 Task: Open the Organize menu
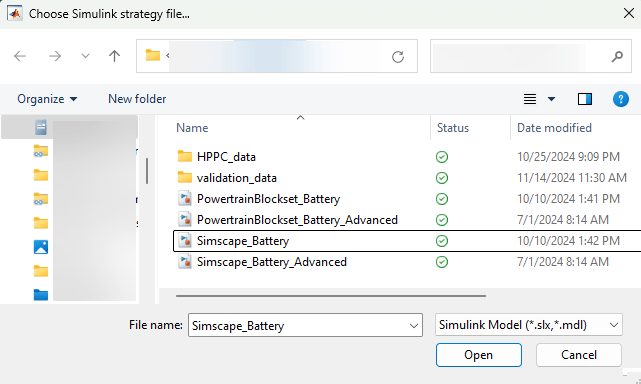47,99
